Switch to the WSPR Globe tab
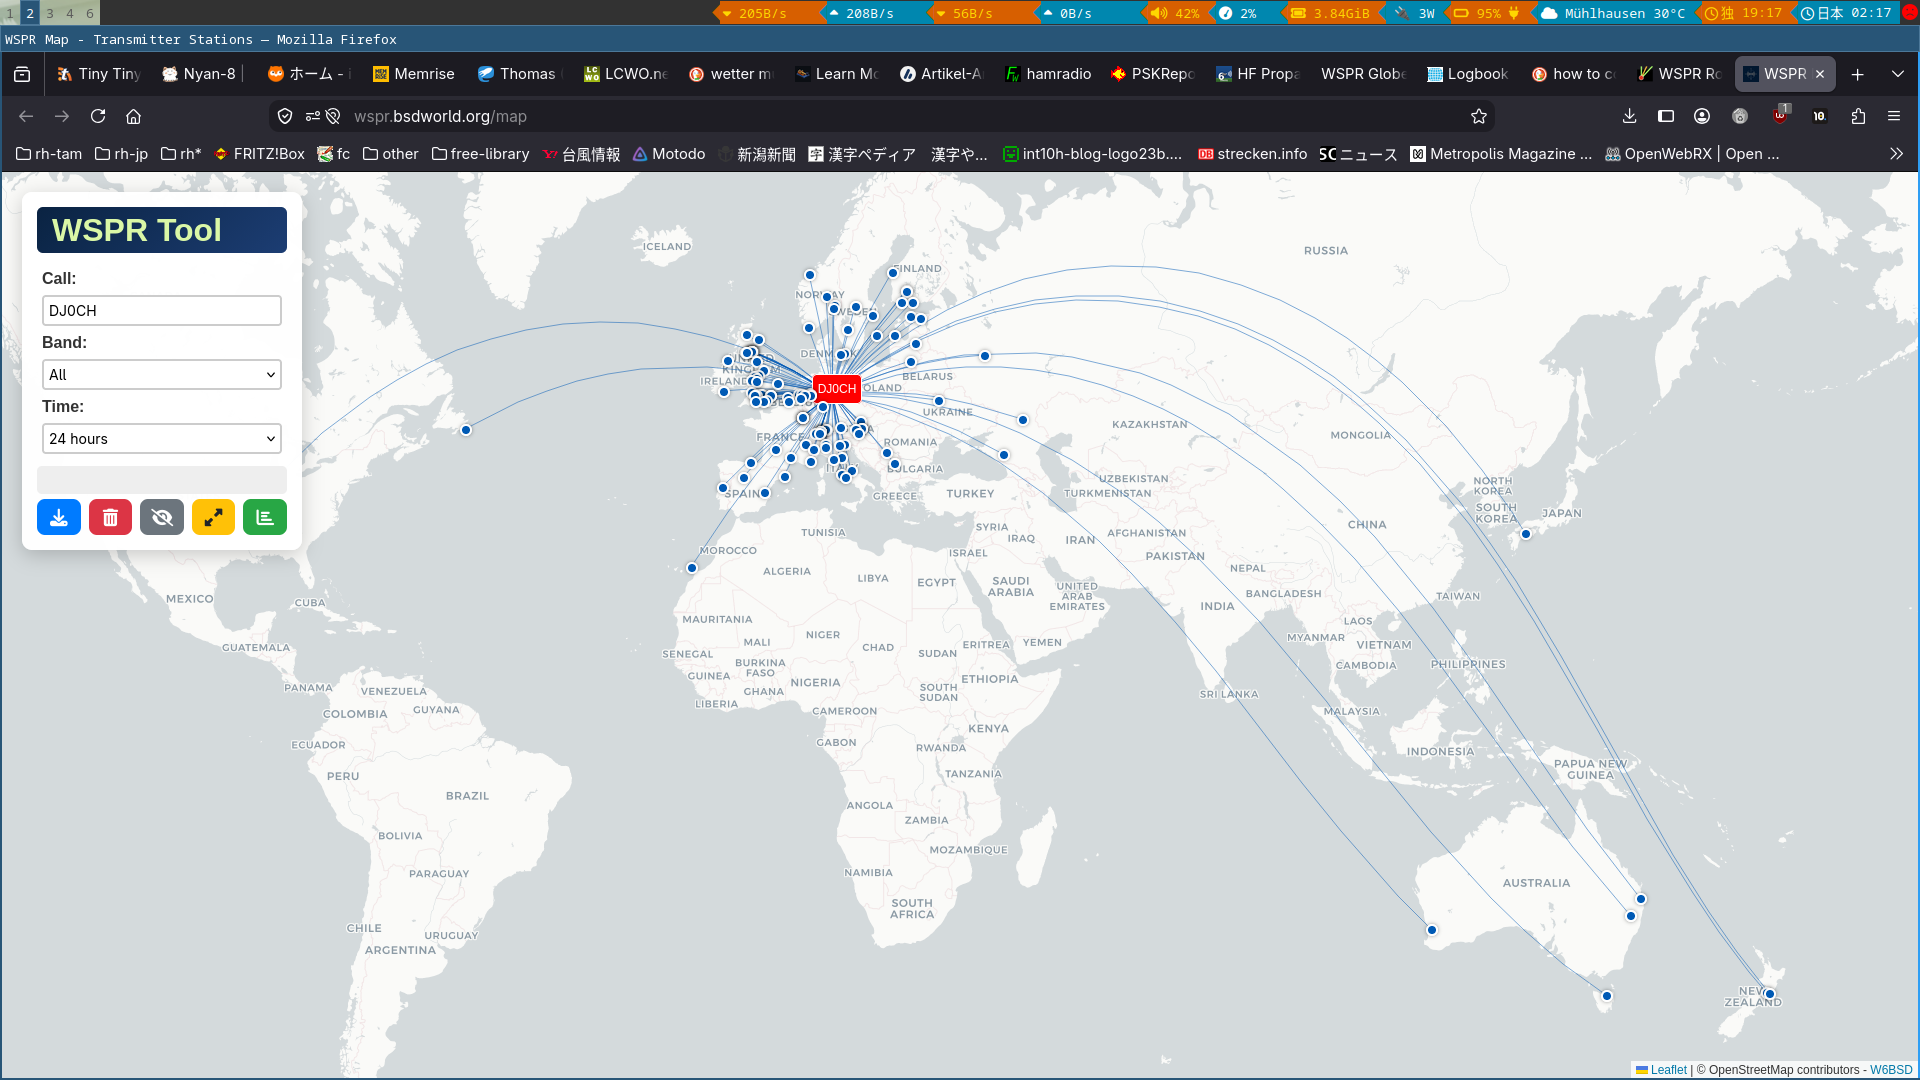The width and height of the screenshot is (1920, 1080). click(x=1362, y=74)
